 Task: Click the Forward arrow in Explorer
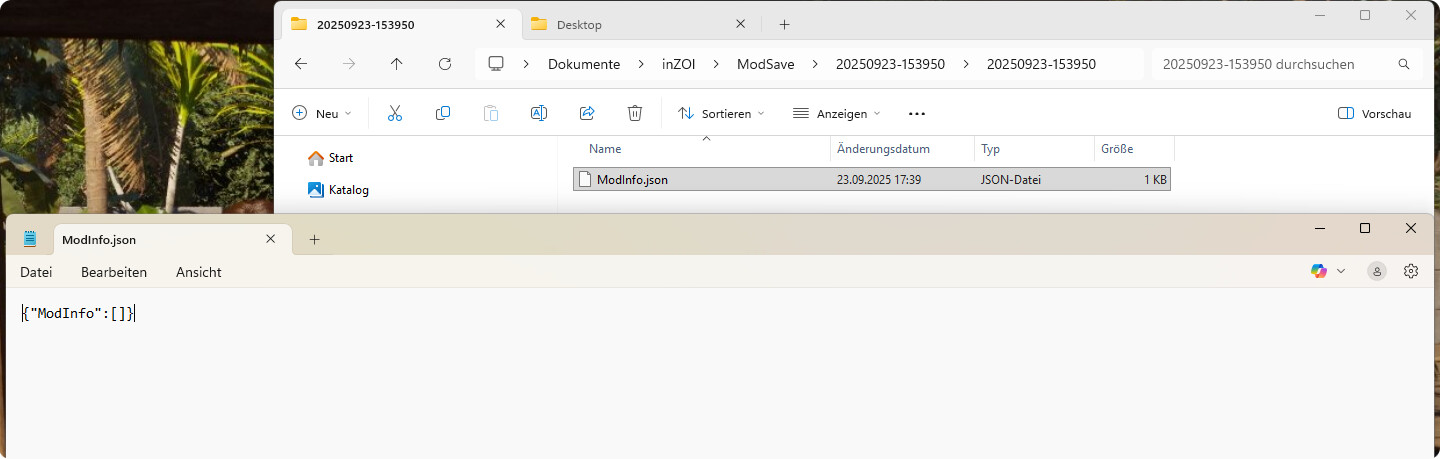[x=349, y=64]
